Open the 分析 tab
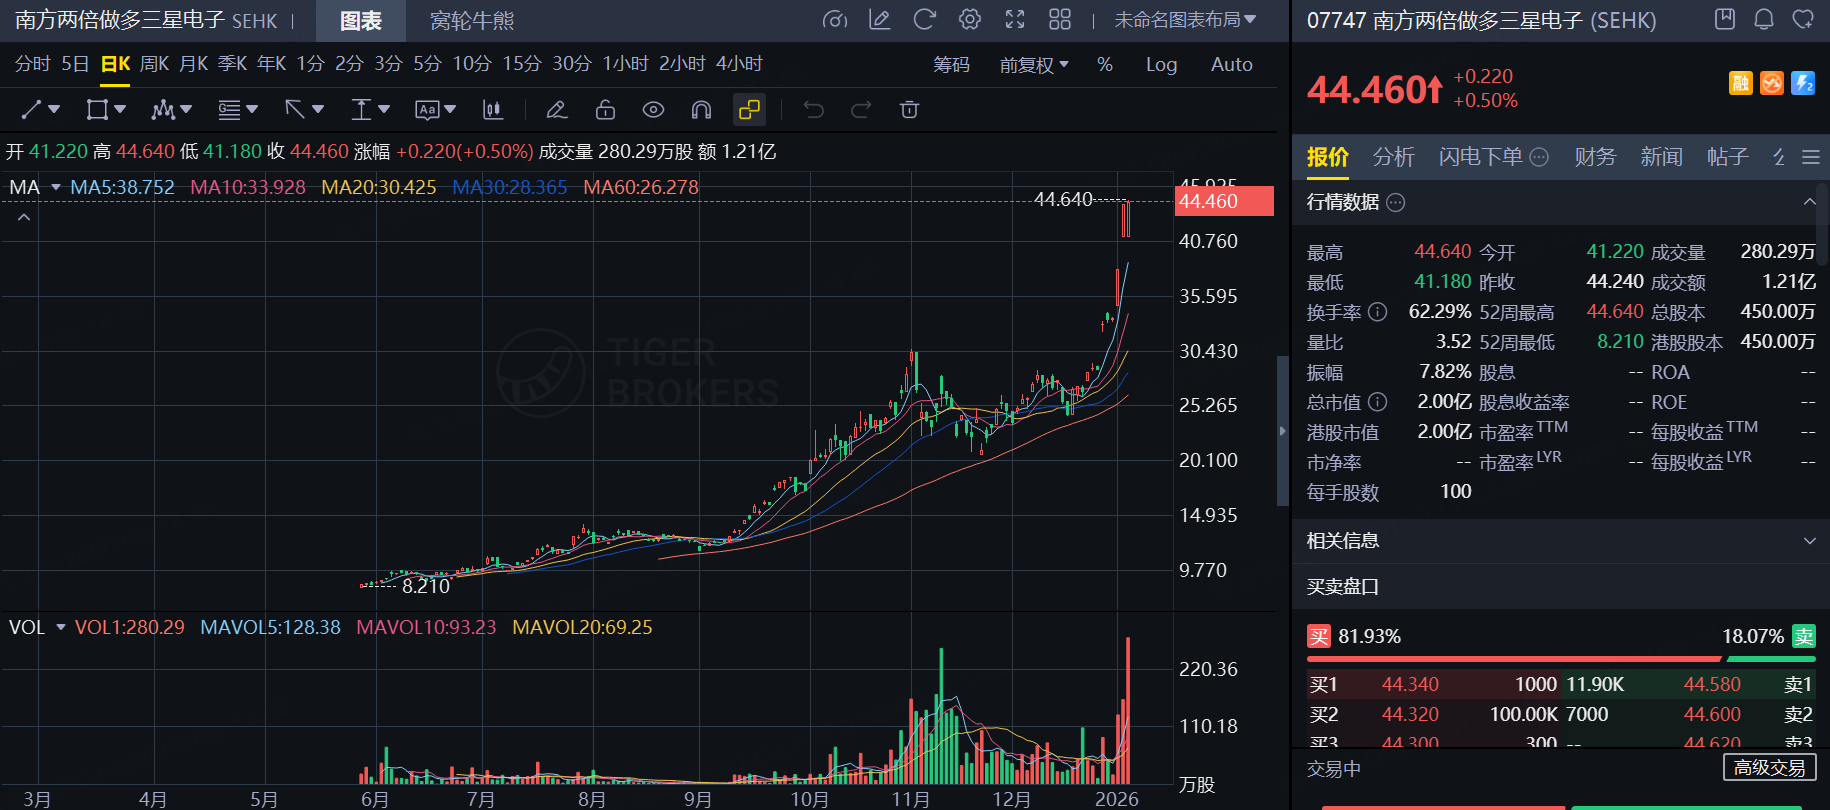 coord(1393,157)
